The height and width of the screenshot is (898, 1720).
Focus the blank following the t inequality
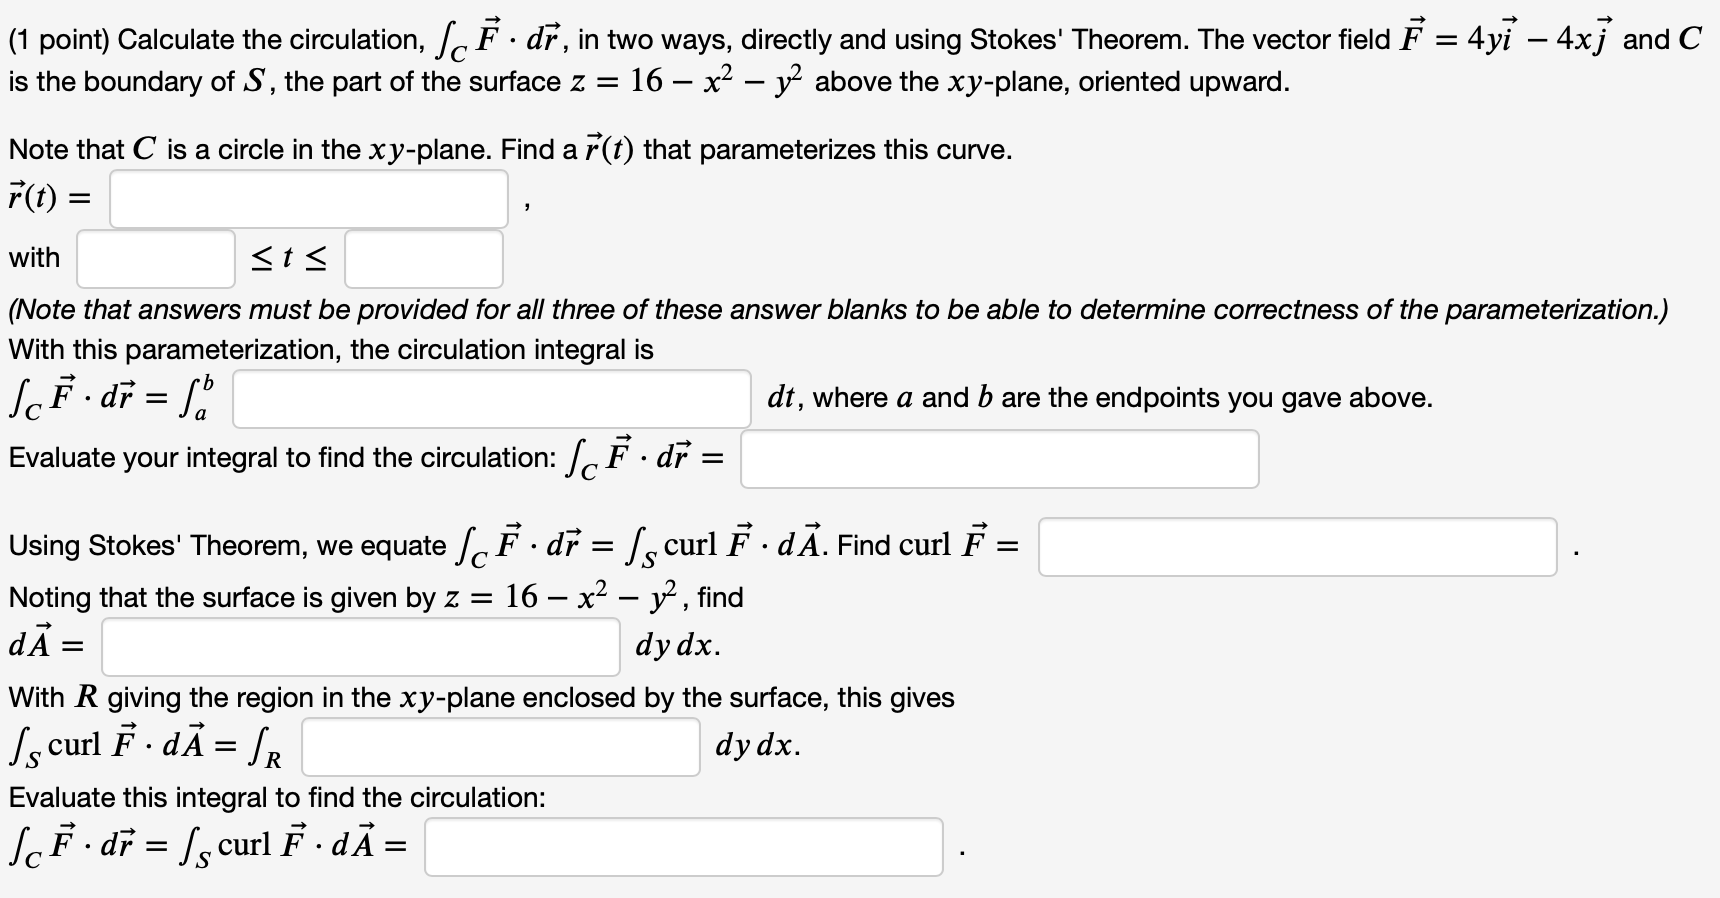(x=422, y=259)
